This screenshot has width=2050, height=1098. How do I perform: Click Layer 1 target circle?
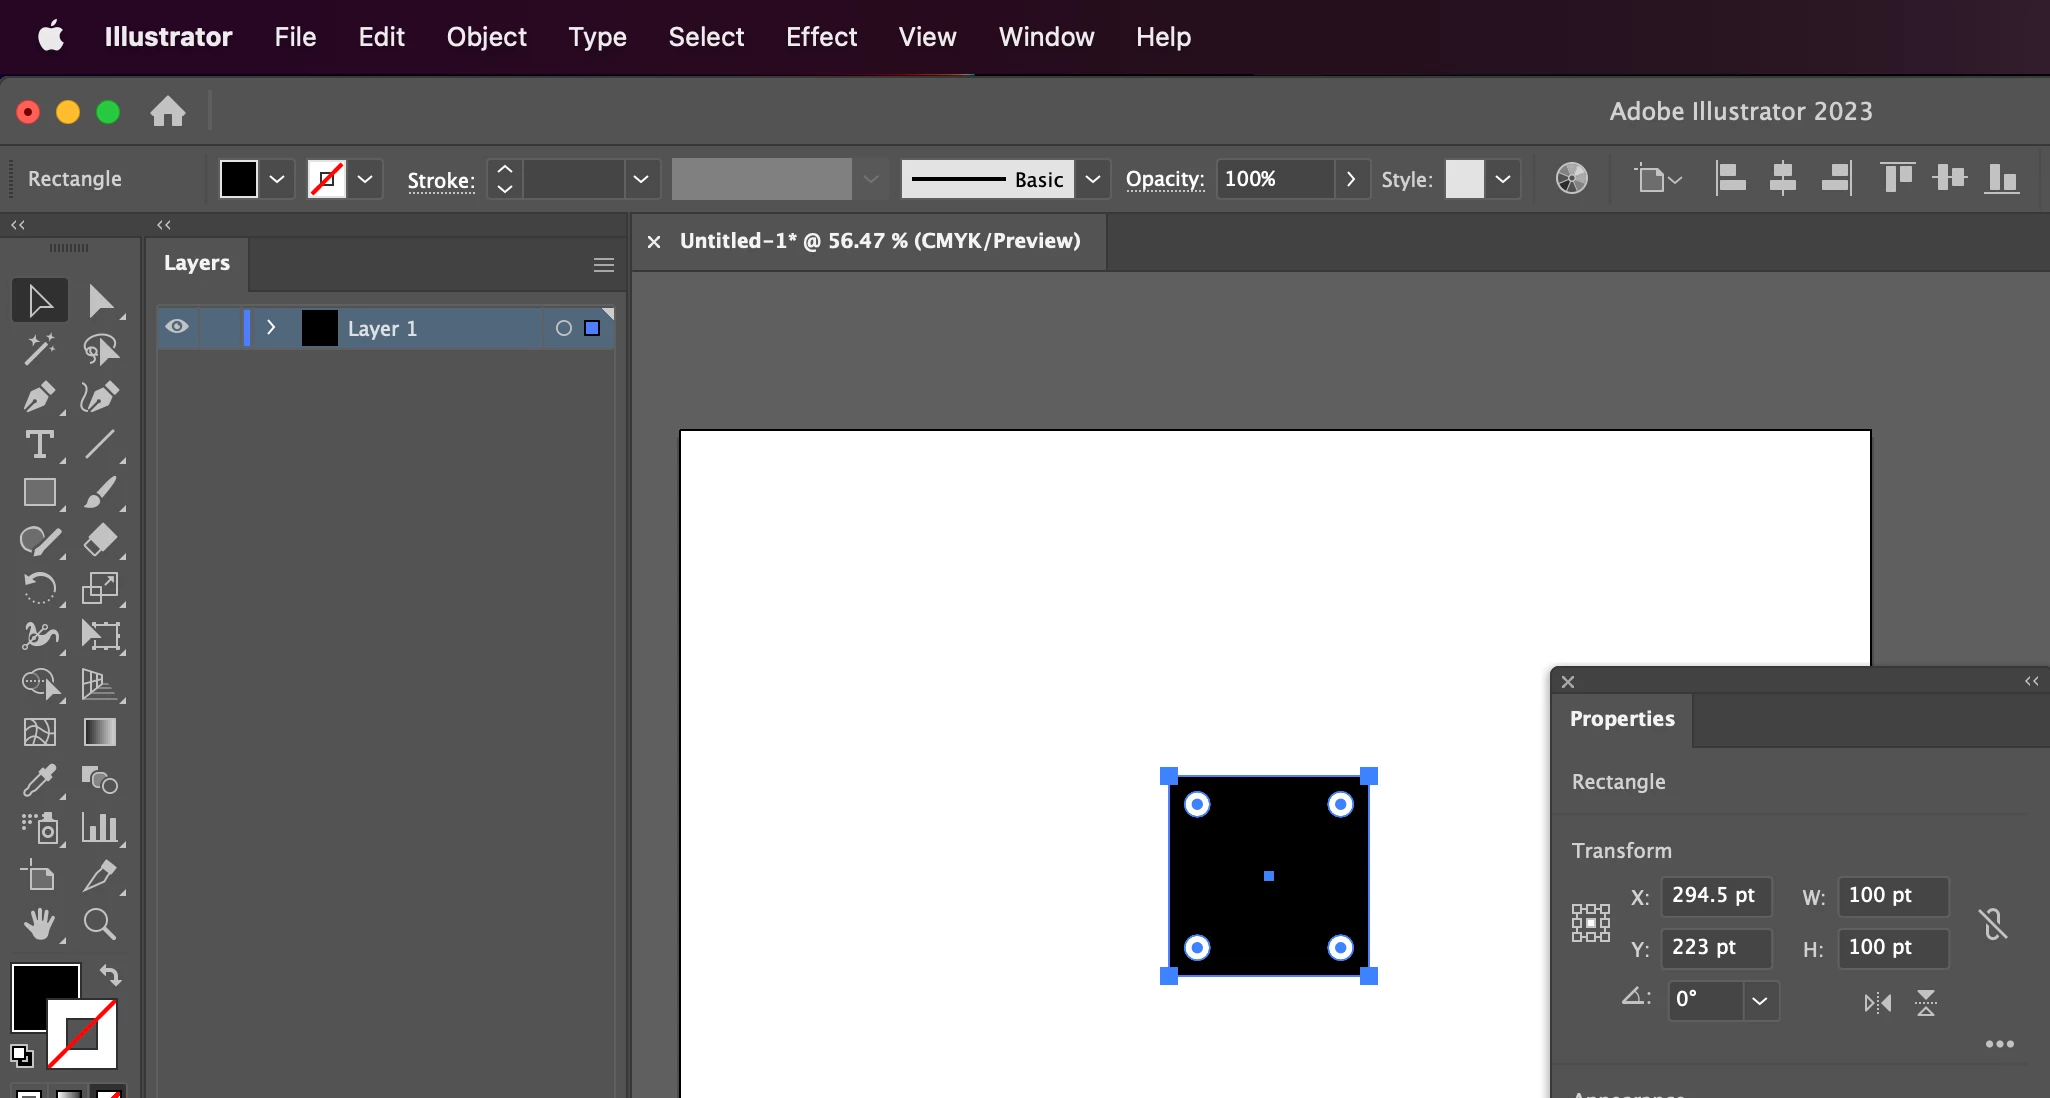pyautogui.click(x=564, y=328)
